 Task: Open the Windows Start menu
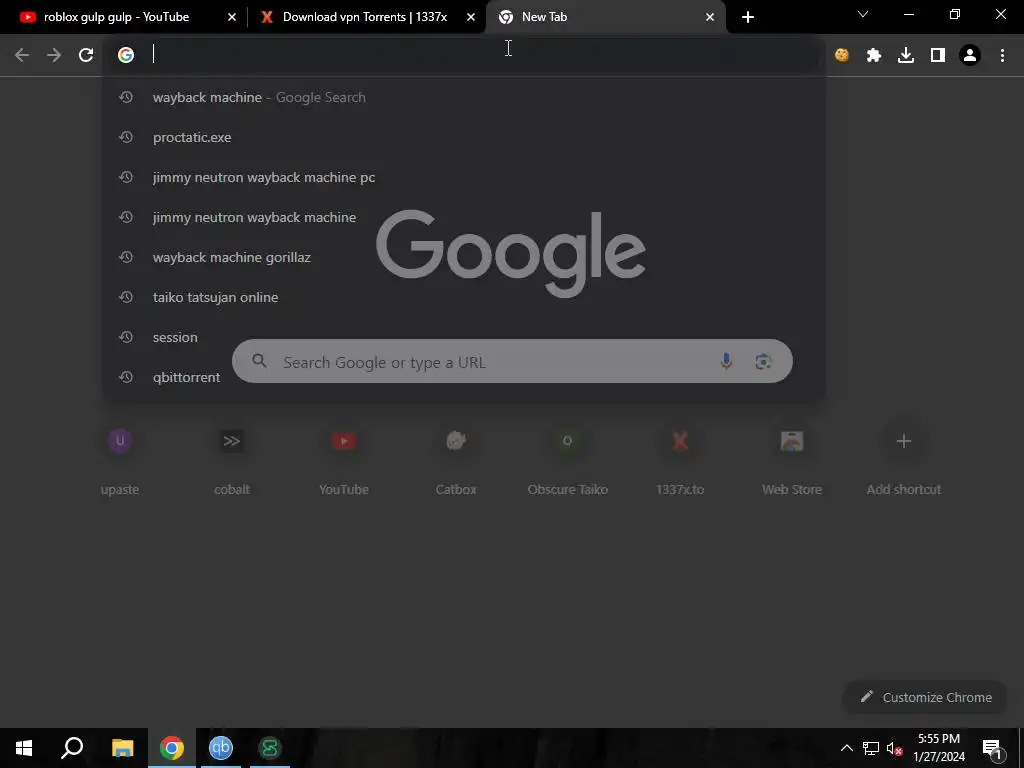click(x=24, y=748)
